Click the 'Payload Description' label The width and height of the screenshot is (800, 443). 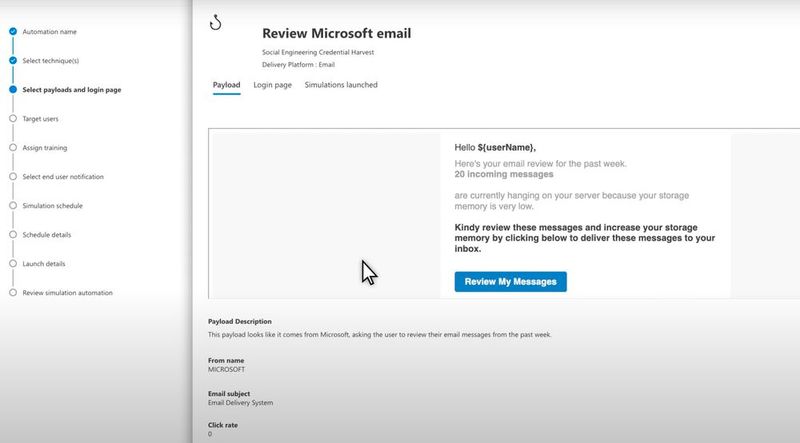[x=240, y=322]
